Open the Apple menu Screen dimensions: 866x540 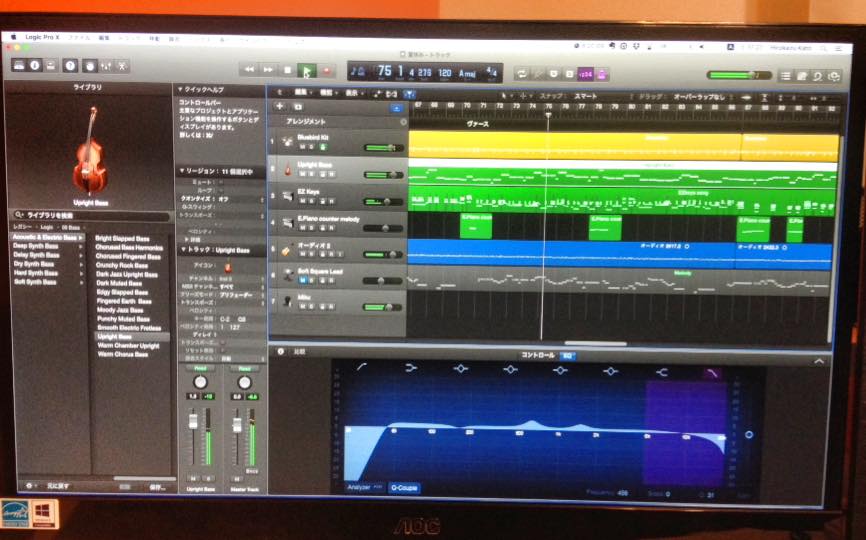tap(14, 36)
